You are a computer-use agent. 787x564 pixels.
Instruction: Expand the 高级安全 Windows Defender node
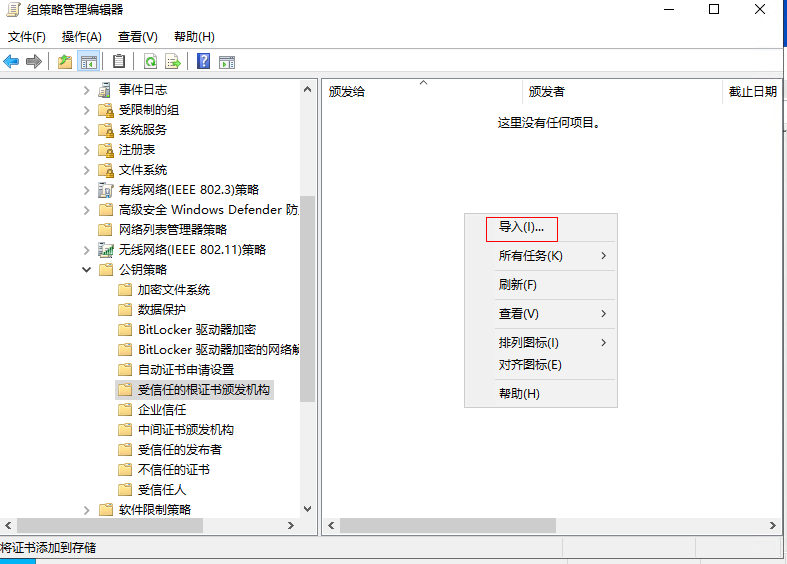[86, 210]
